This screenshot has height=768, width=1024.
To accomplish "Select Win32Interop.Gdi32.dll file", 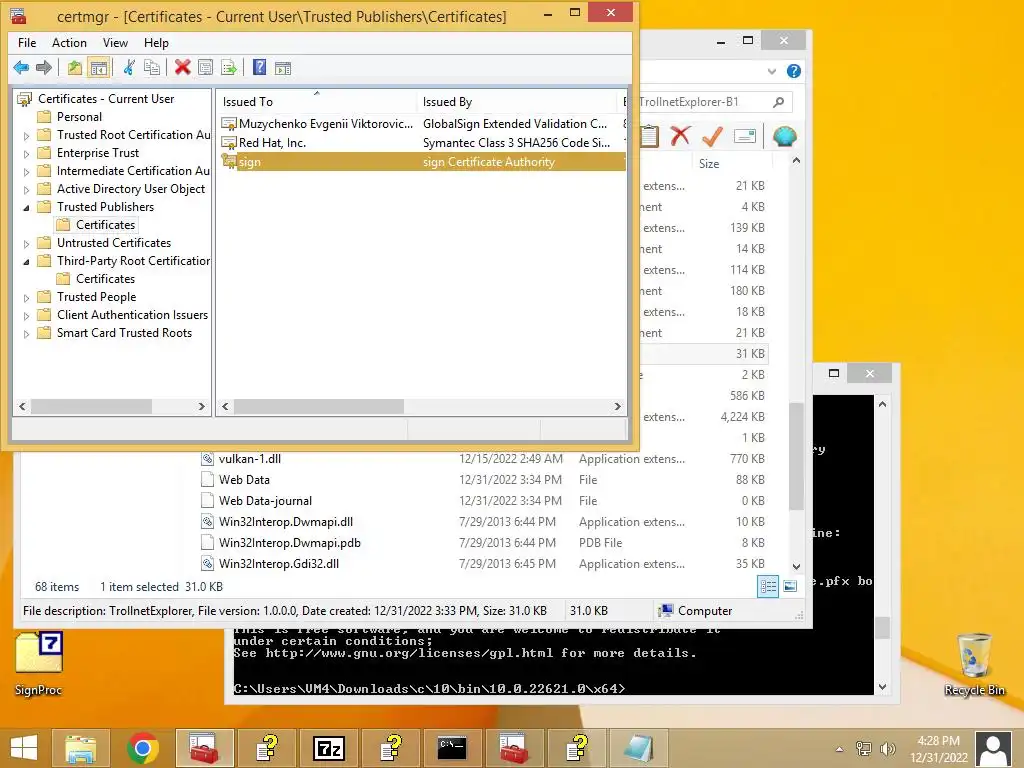I will pos(279,563).
